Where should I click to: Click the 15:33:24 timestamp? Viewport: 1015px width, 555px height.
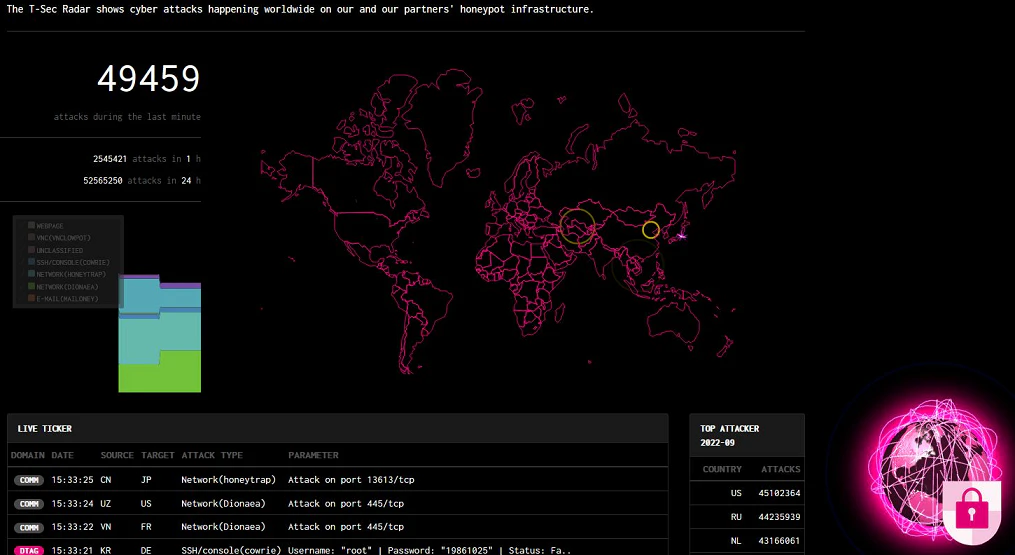click(x=72, y=504)
